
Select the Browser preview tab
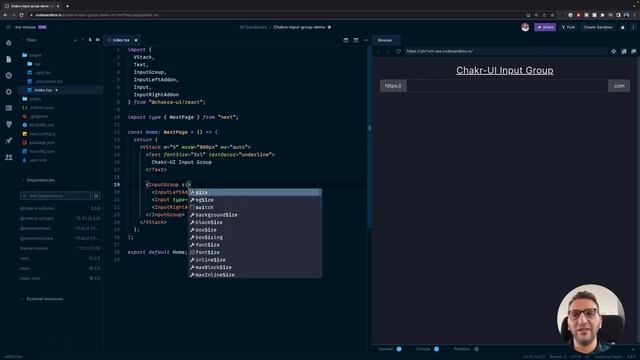click(385, 40)
